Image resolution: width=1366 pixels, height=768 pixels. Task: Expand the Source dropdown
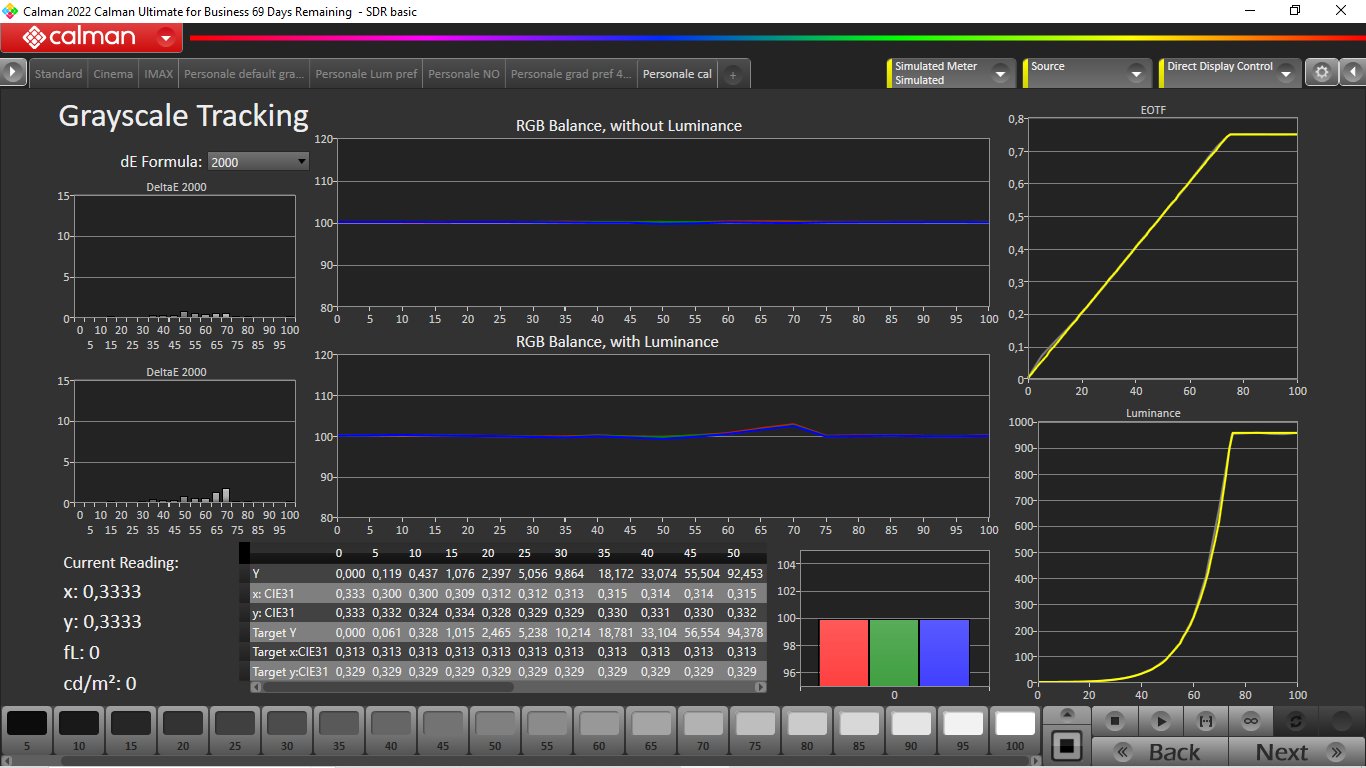[x=1136, y=73]
